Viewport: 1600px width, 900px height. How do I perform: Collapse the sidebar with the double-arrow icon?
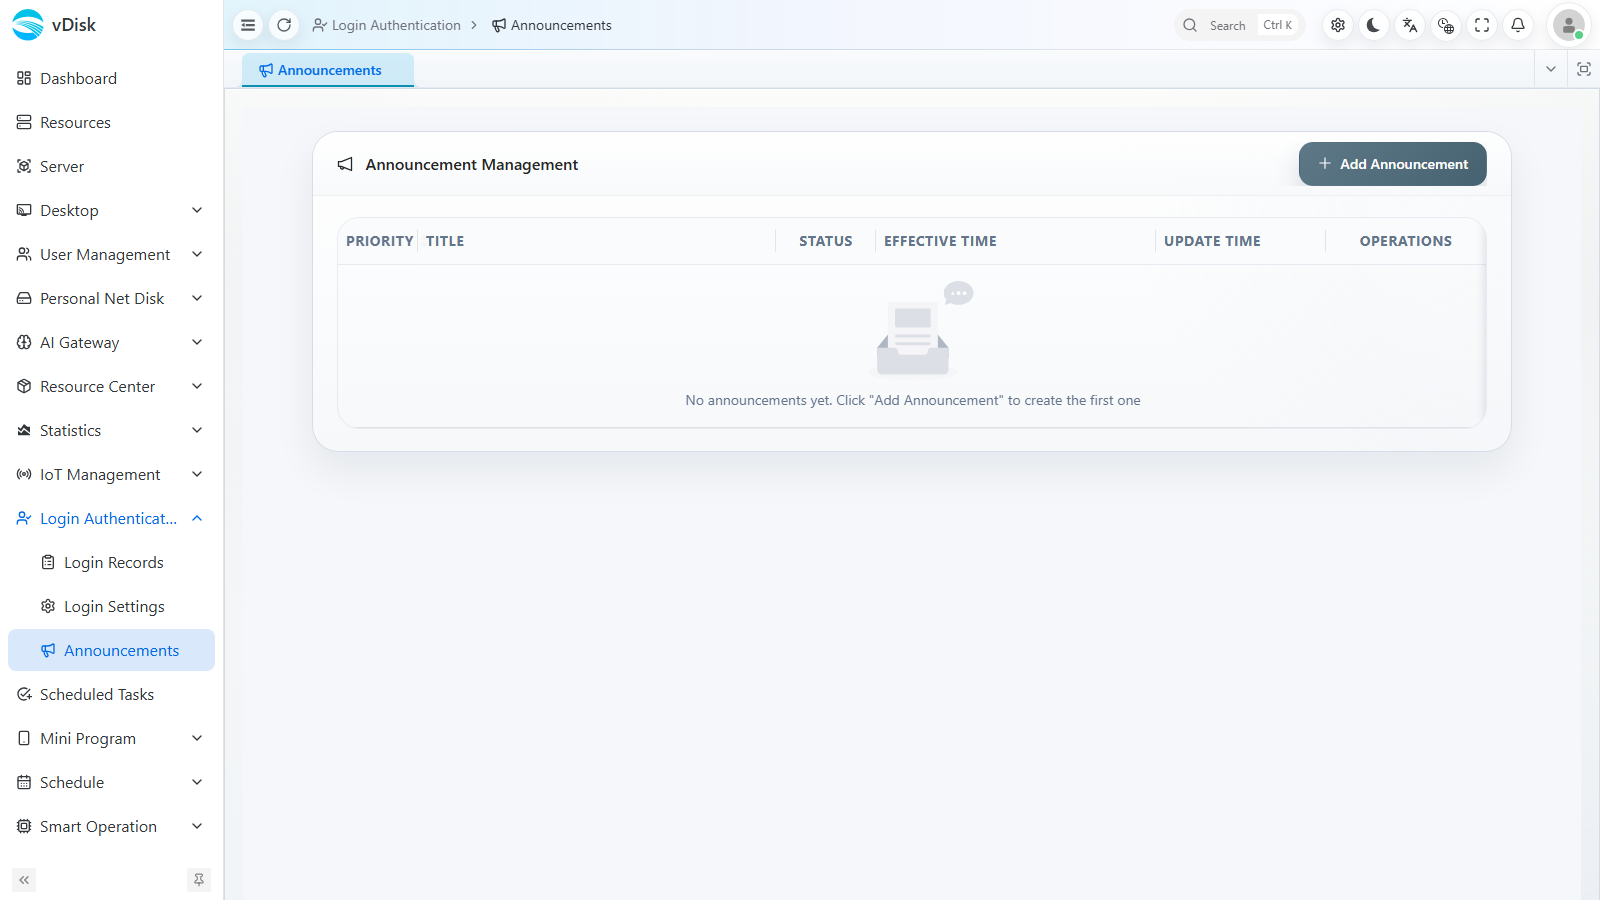24,880
